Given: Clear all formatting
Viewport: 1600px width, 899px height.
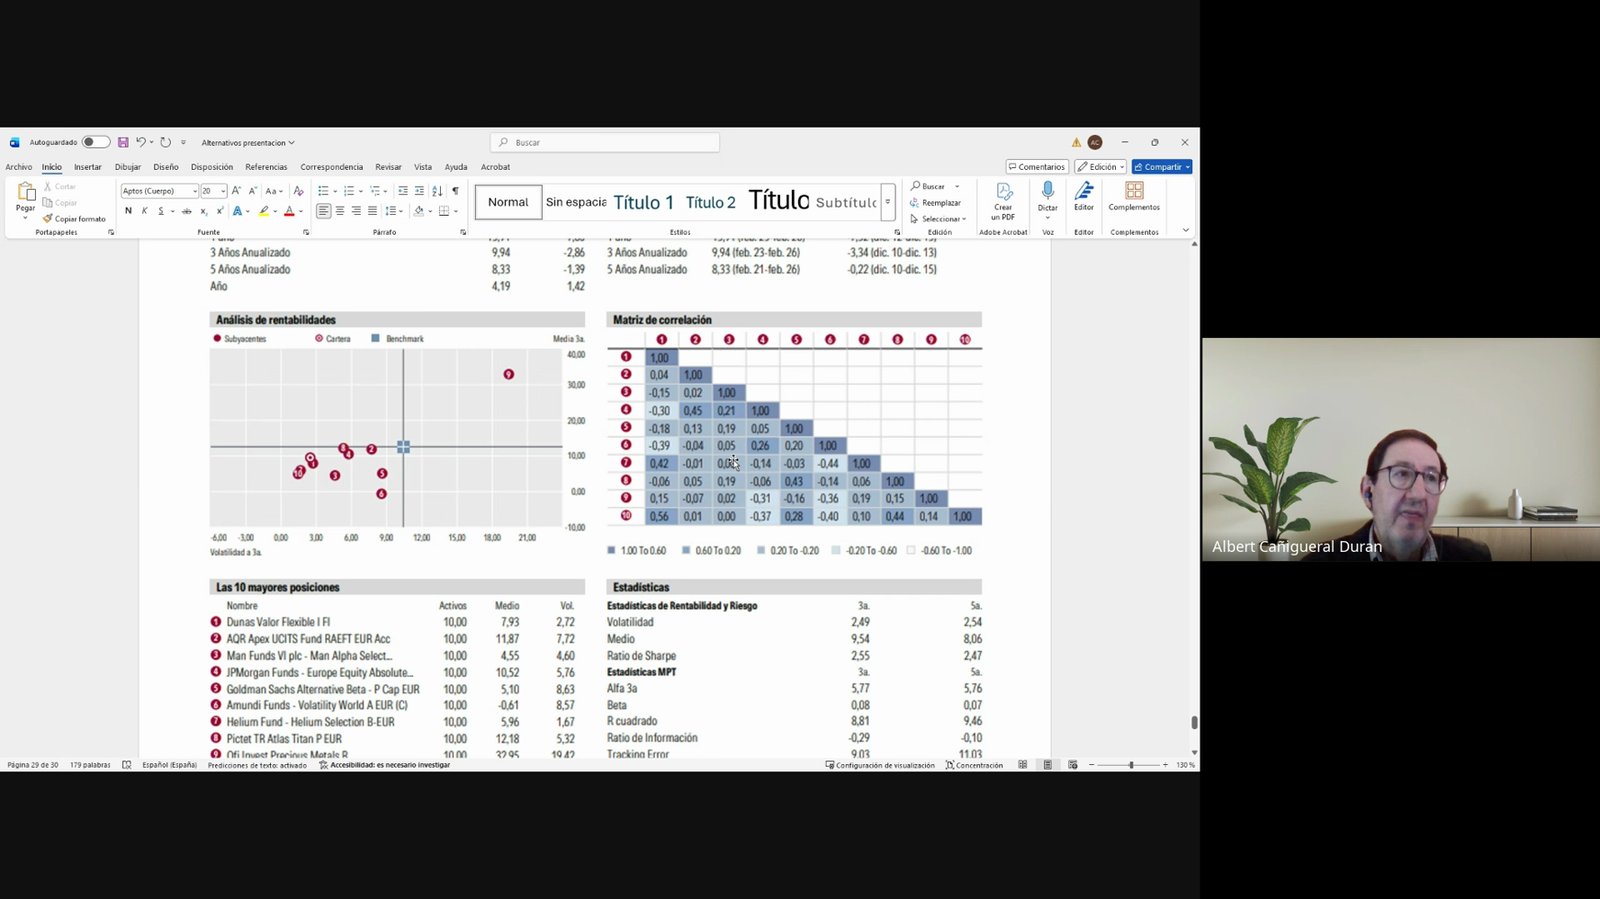Looking at the screenshot, I should coord(298,191).
